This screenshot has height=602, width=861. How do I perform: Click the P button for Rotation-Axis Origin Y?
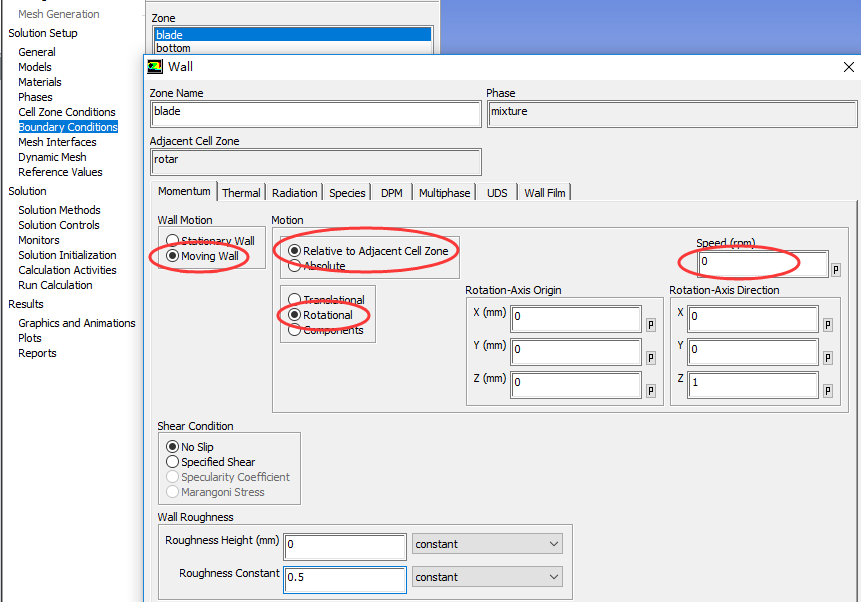point(651,358)
